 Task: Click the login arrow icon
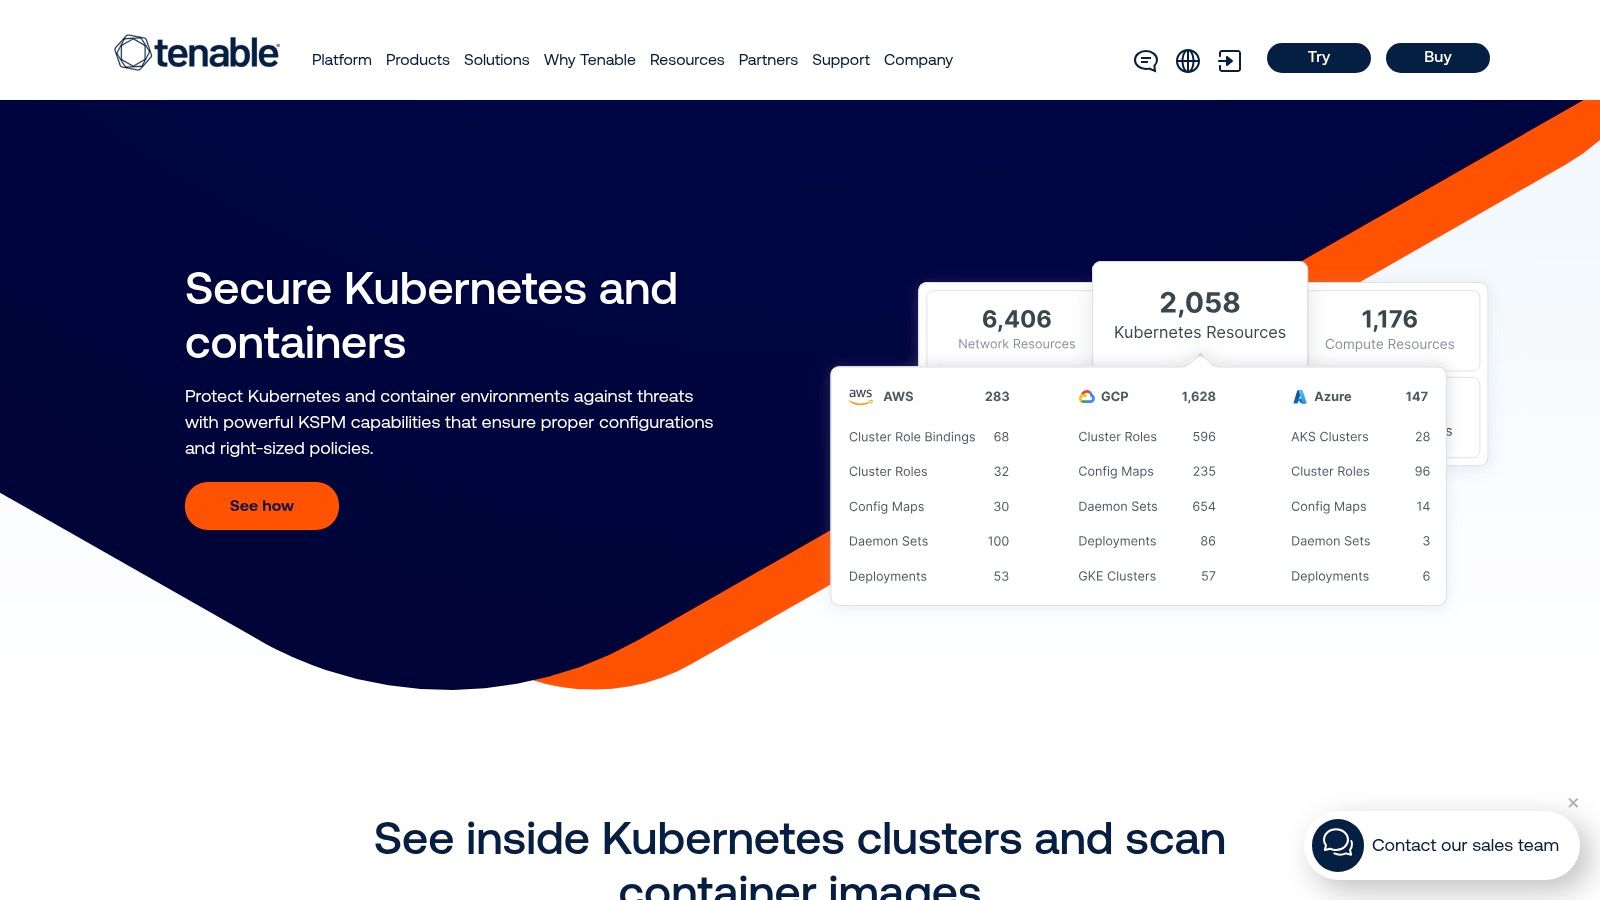[1230, 61]
